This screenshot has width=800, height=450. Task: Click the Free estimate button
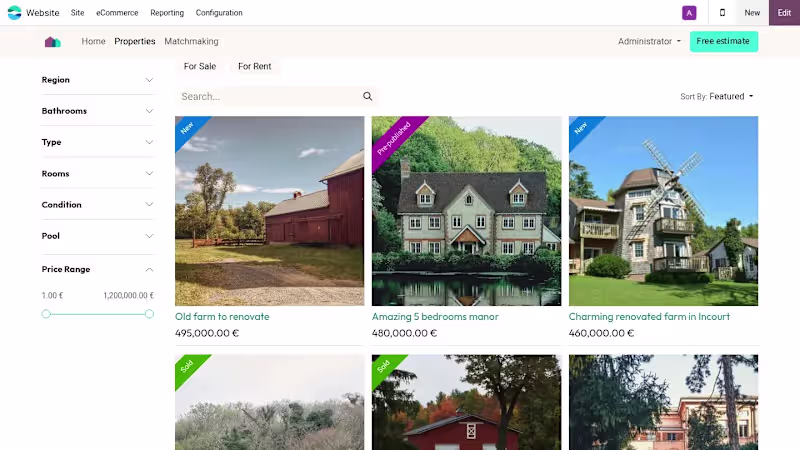(723, 41)
